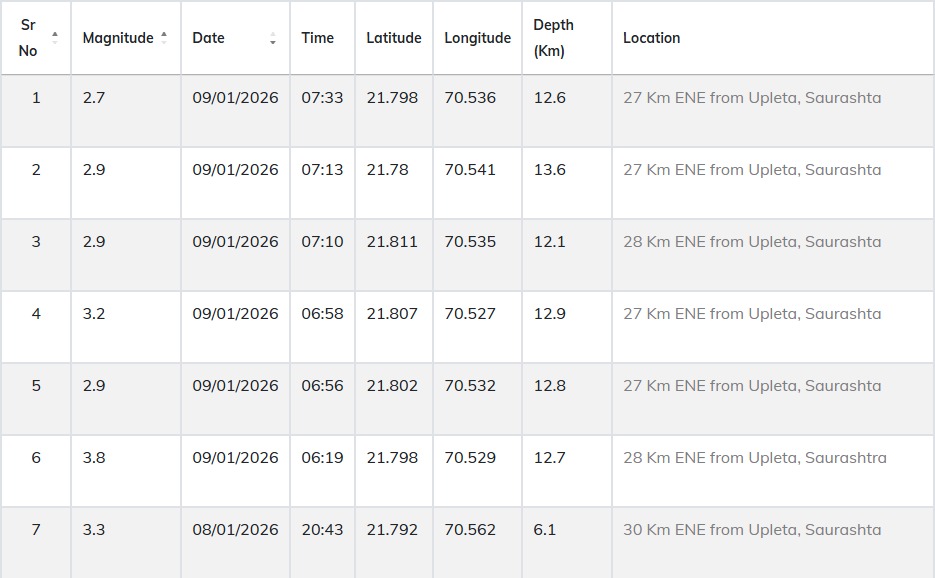The width and height of the screenshot is (935, 578).
Task: Click the Latitude column header
Action: [x=393, y=38]
